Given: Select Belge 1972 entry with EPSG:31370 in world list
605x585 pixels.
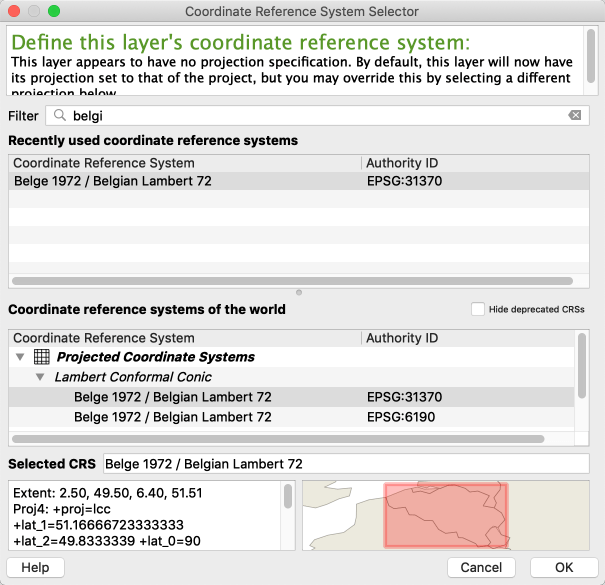Looking at the screenshot, I should coord(172,397).
